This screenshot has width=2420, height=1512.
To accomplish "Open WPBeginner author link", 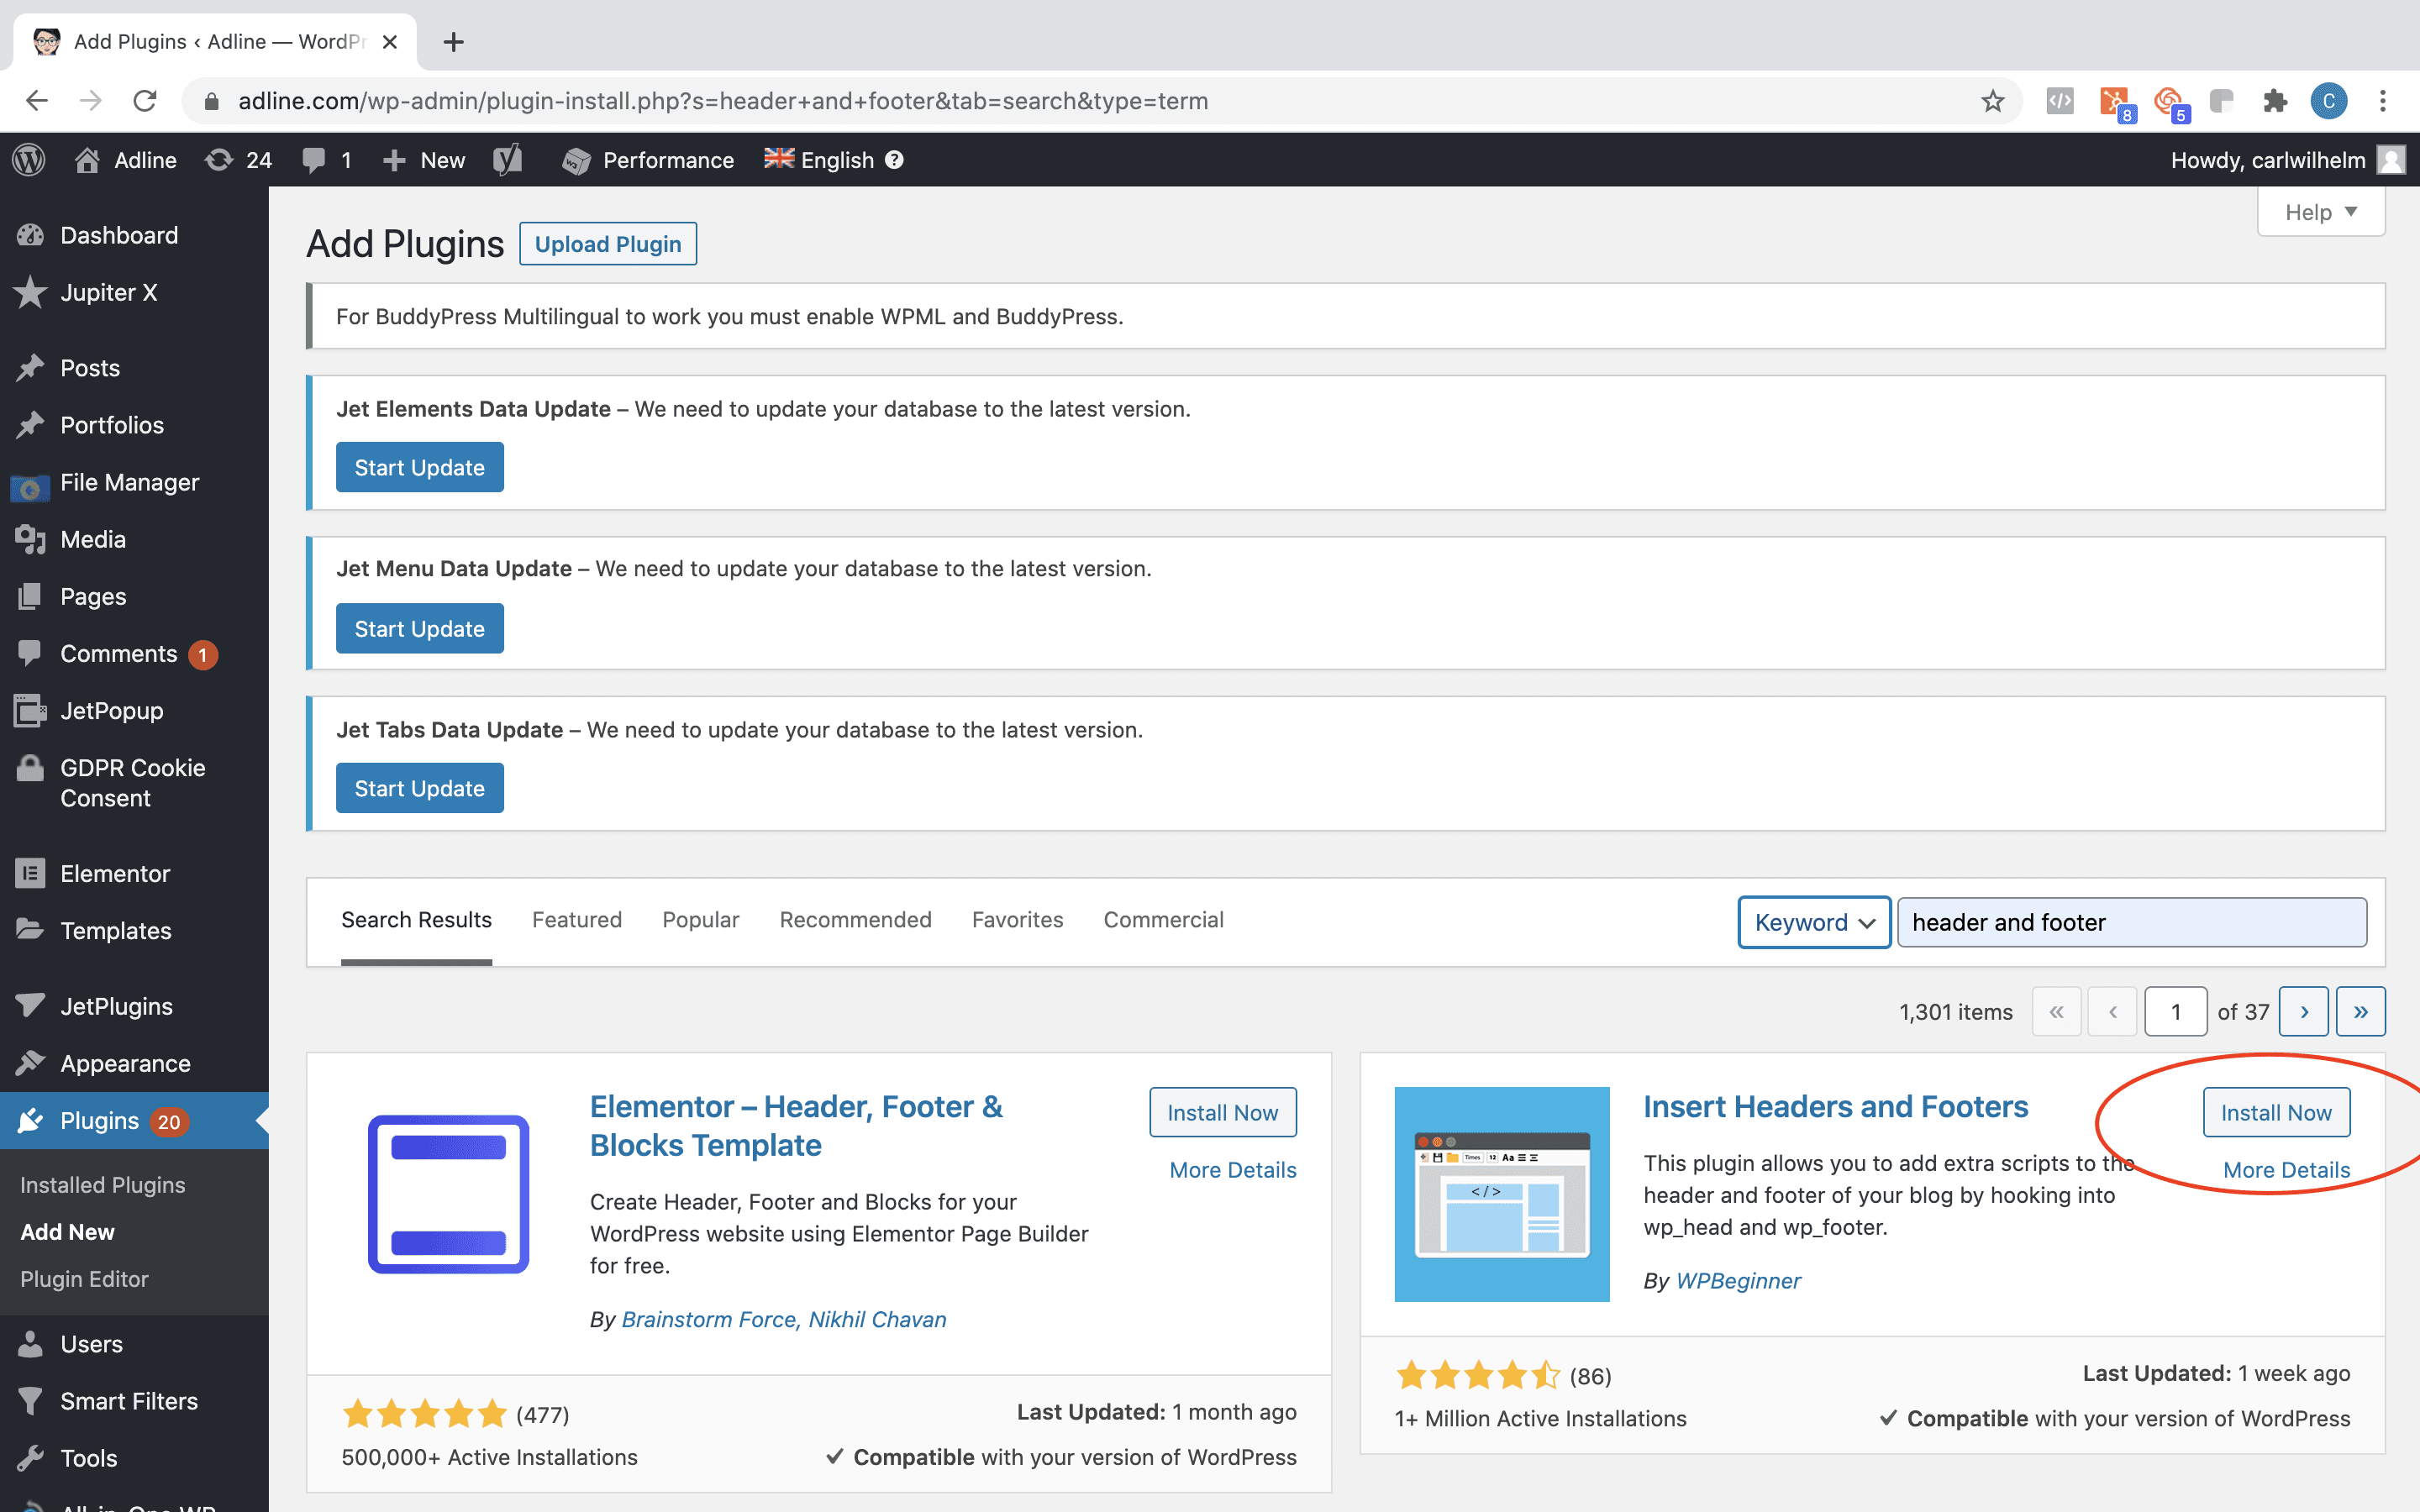I will [x=1738, y=1280].
